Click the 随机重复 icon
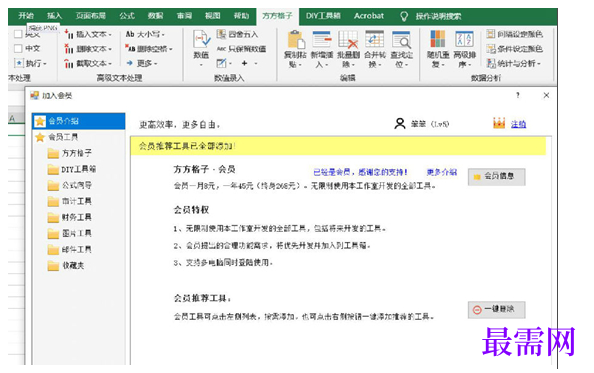This screenshot has width=594, height=373. click(x=438, y=40)
